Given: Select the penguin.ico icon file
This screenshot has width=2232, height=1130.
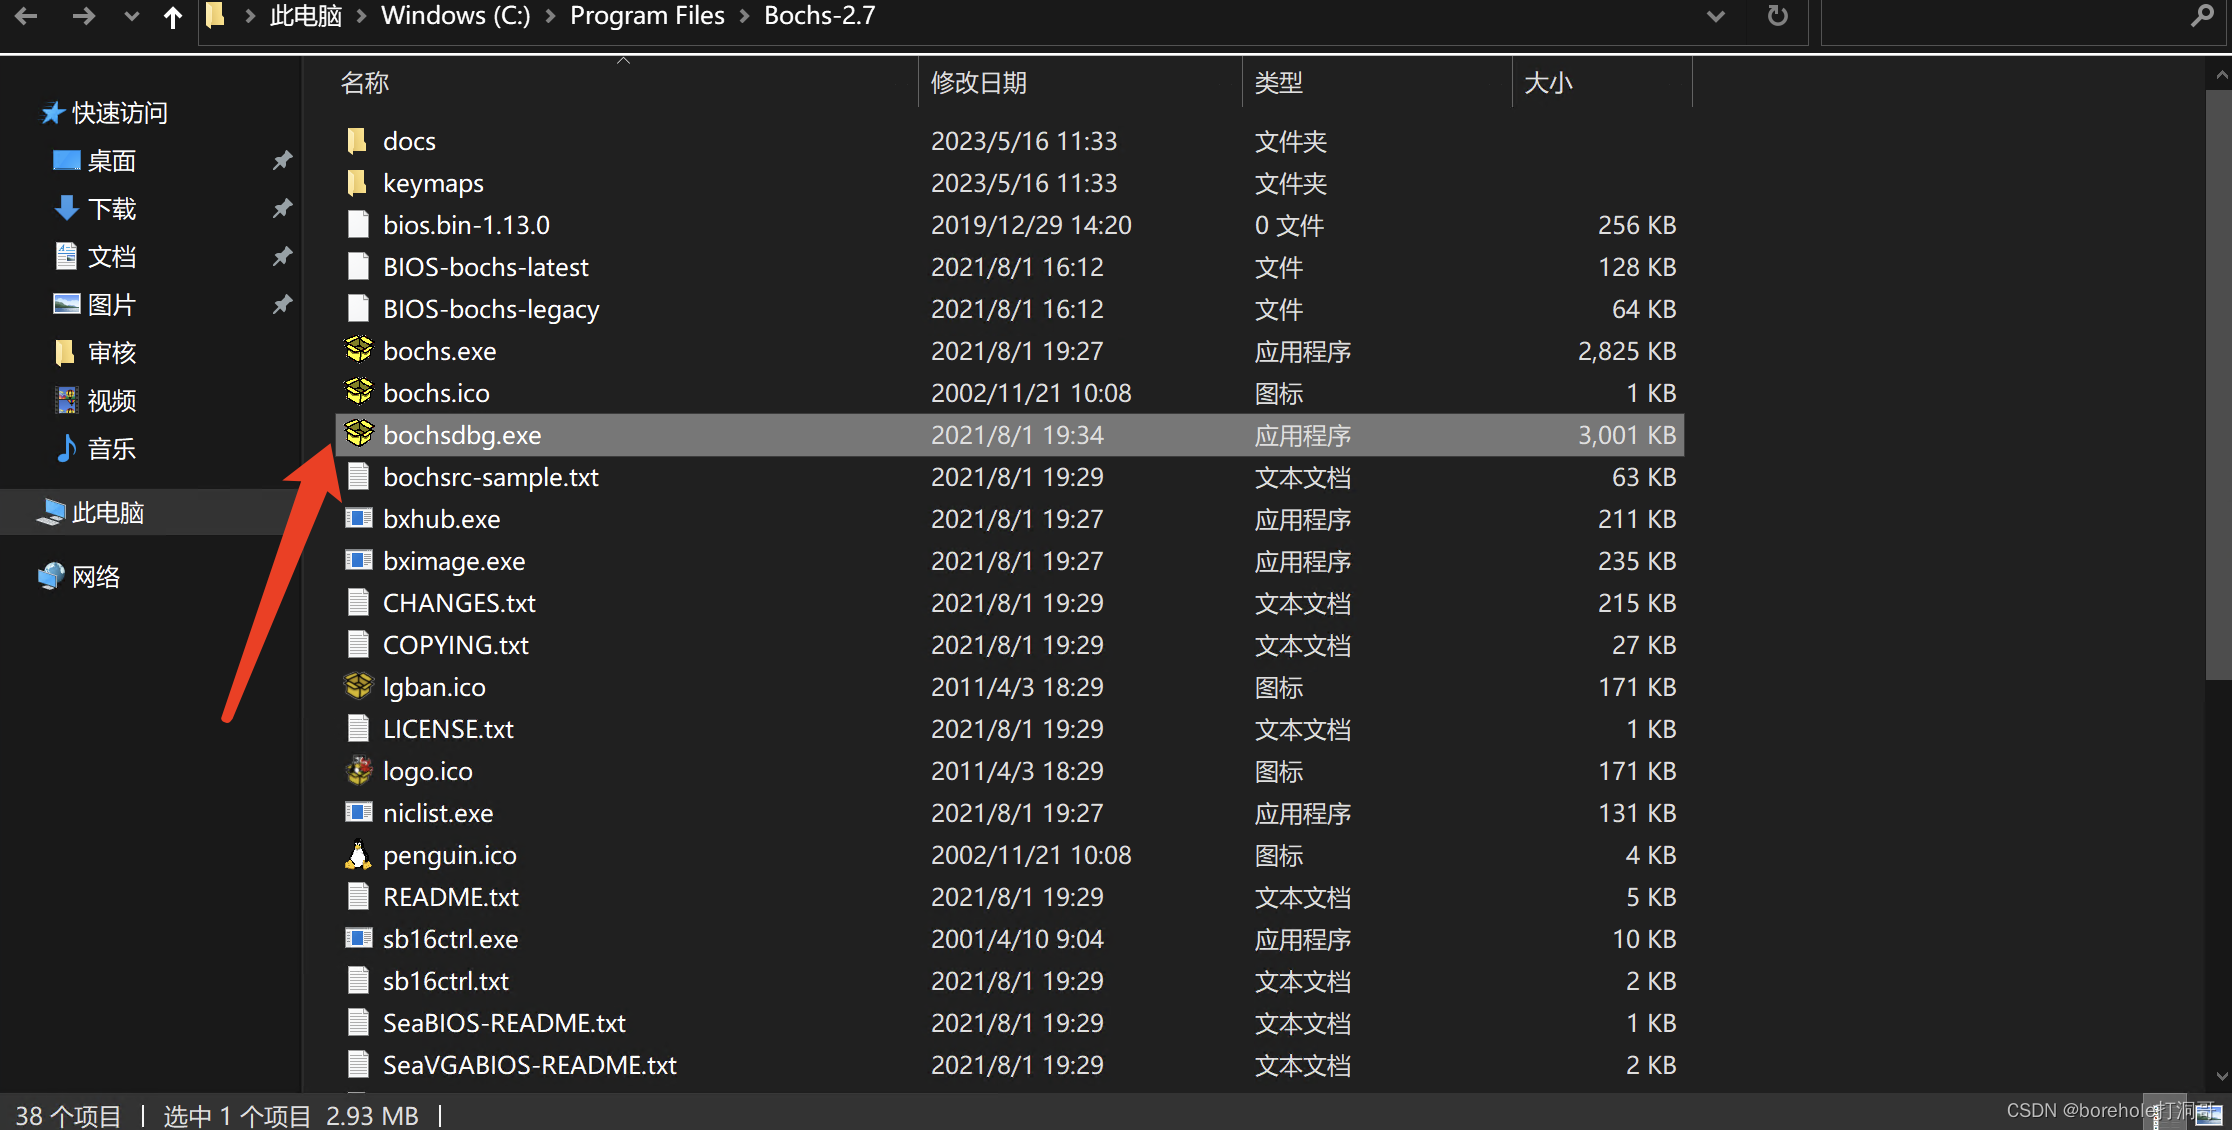Looking at the screenshot, I should tap(358, 855).
